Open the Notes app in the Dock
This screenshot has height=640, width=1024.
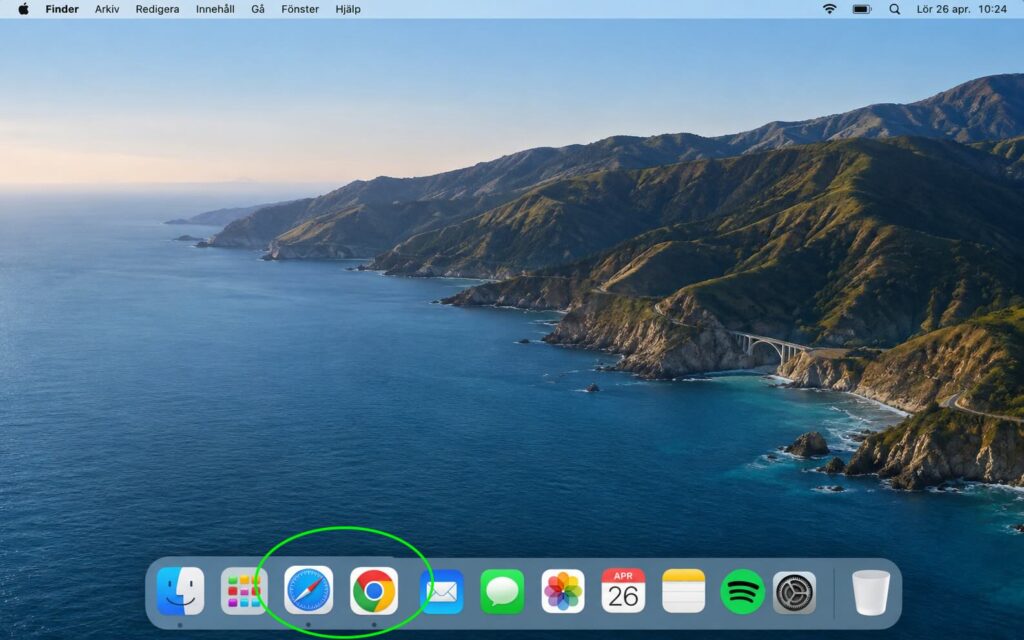tap(683, 591)
